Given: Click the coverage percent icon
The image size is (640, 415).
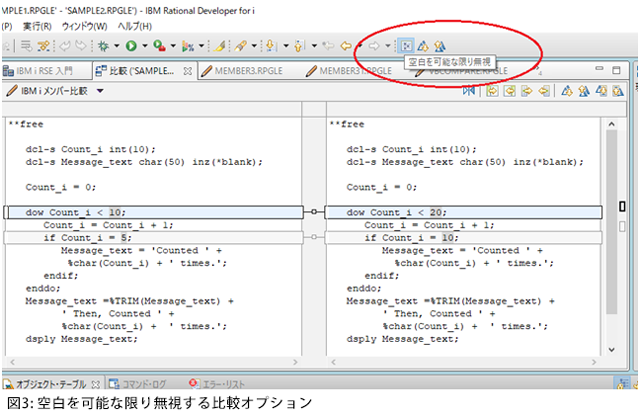Looking at the screenshot, I should pos(188,46).
